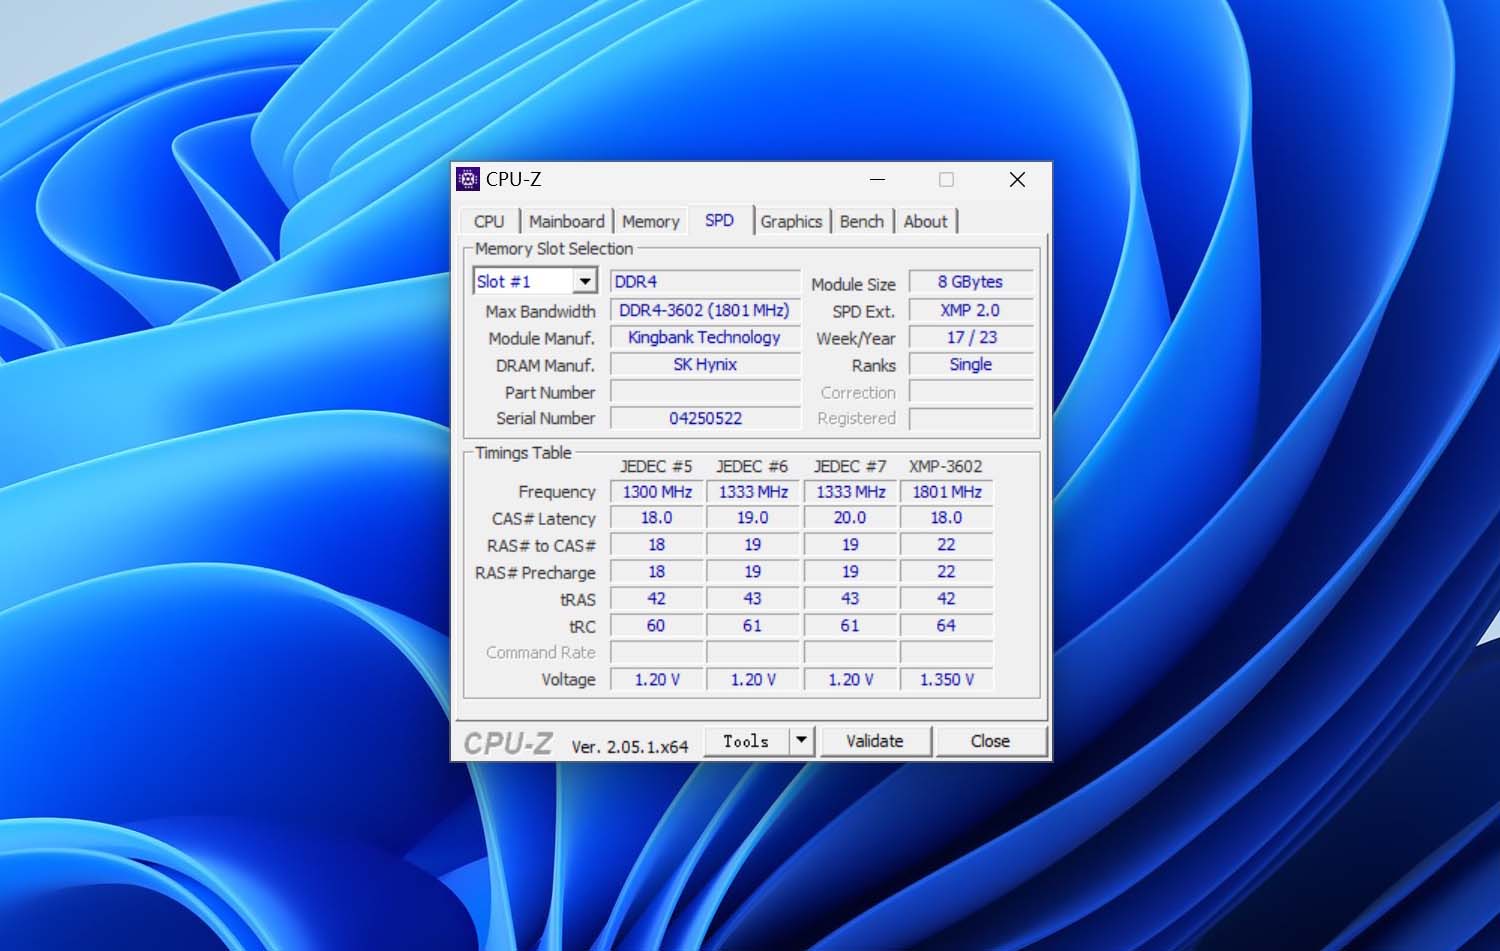Select the SPD tab
The width and height of the screenshot is (1500, 951).
click(x=719, y=220)
